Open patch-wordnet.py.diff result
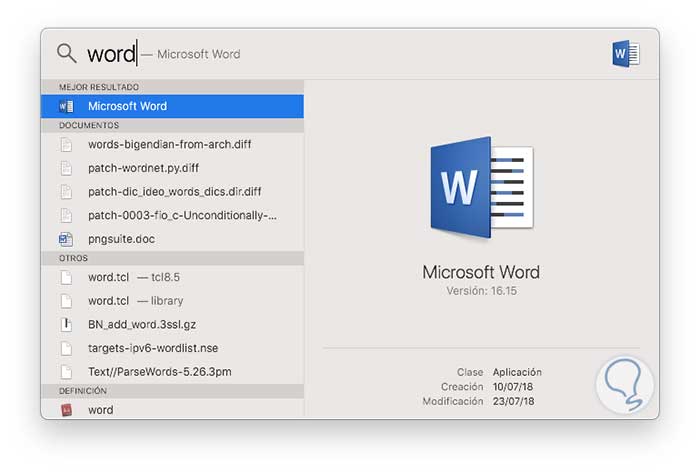Image resolution: width=700 pixels, height=473 pixels. point(172,168)
